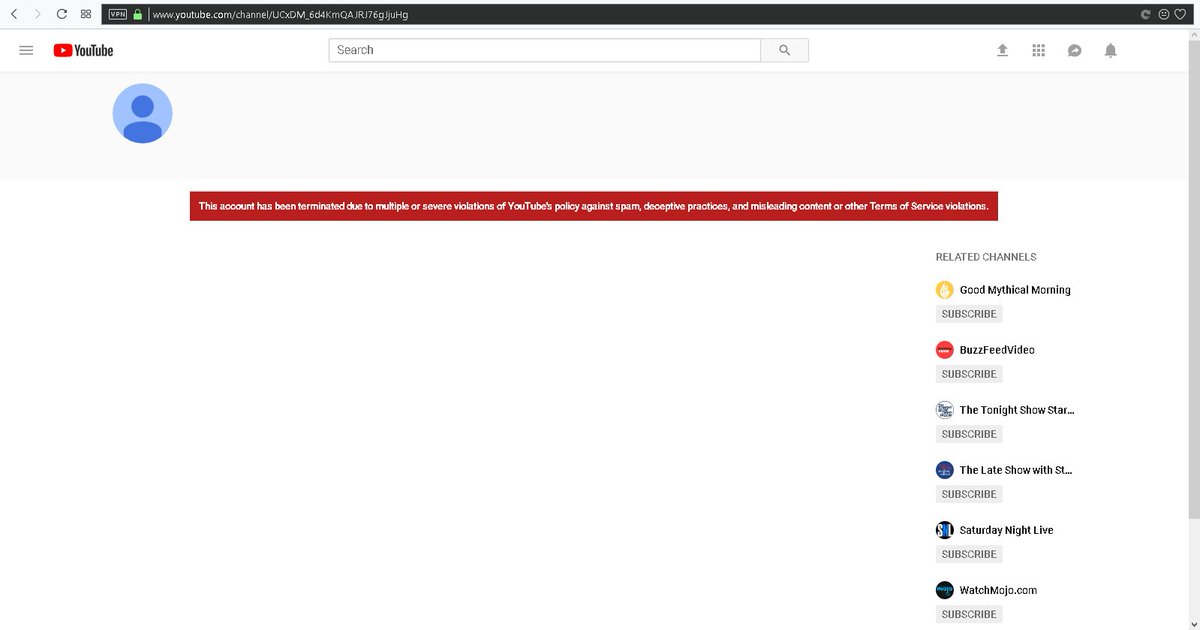The width and height of the screenshot is (1200, 630).
Task: Click the page vertical scrollbar
Action: [1193, 280]
